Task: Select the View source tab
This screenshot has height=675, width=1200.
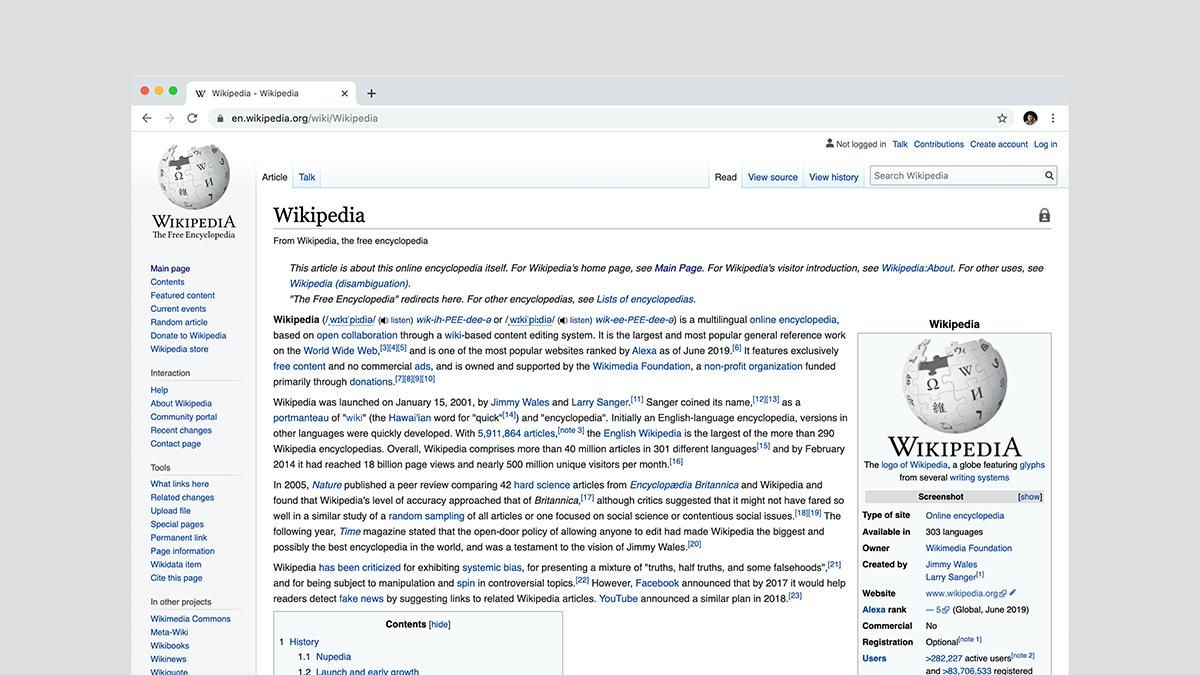Action: point(772,177)
